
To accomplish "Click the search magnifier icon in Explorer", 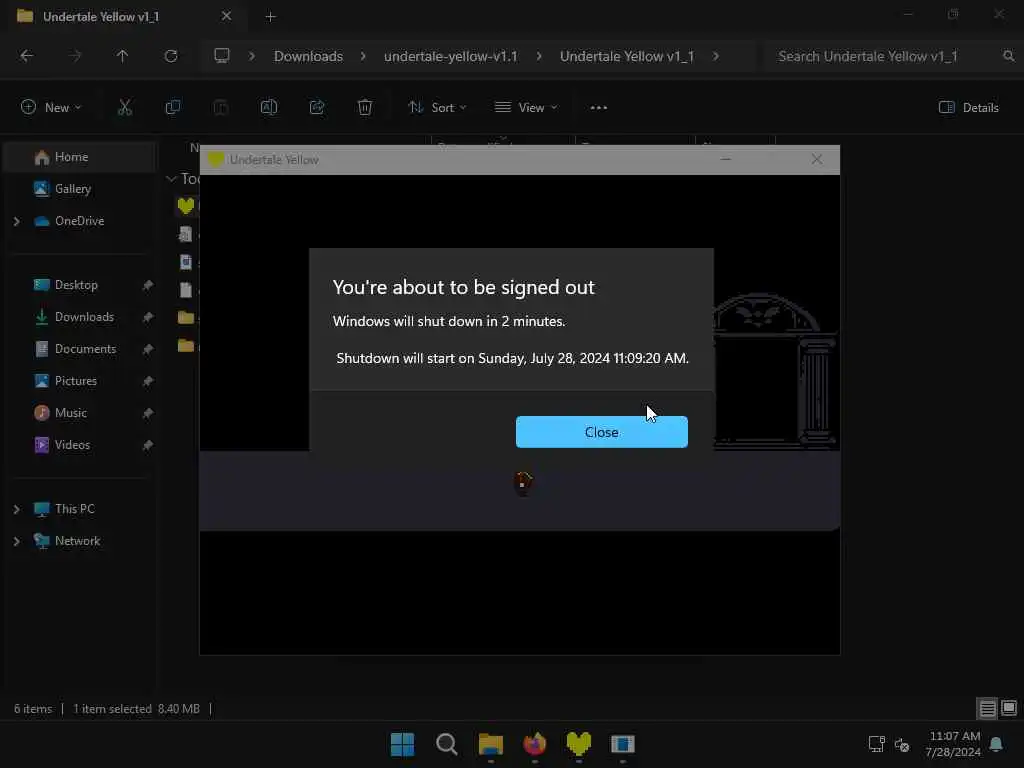I will click(x=1009, y=56).
